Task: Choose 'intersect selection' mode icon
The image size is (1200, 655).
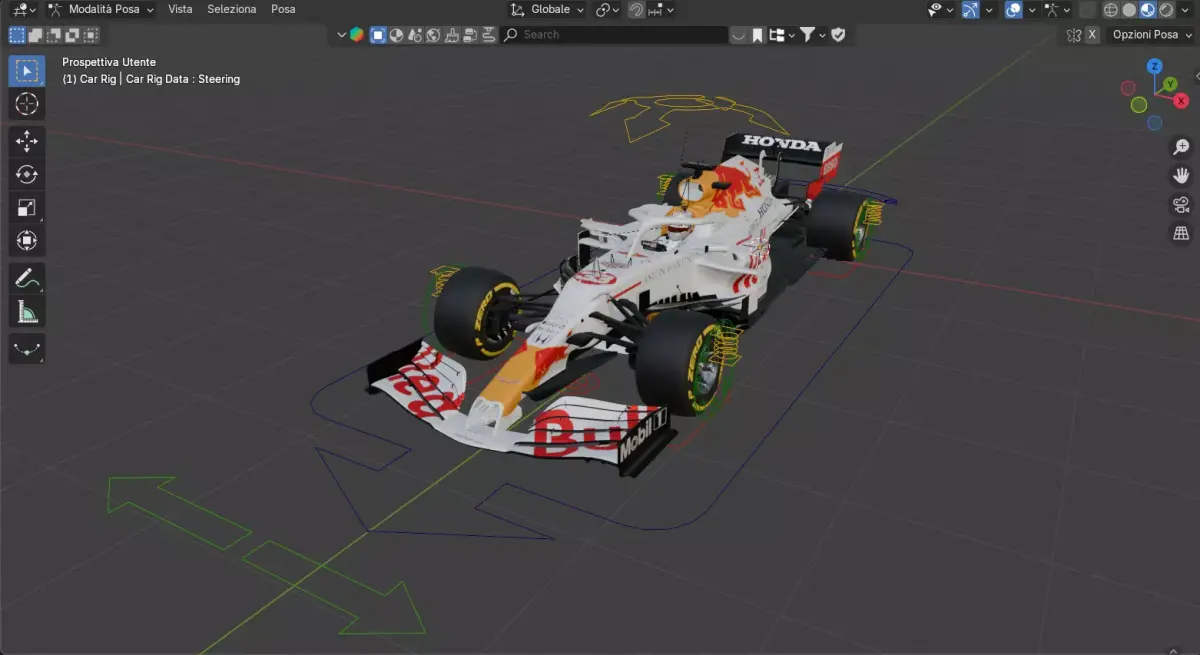Action: [91, 35]
